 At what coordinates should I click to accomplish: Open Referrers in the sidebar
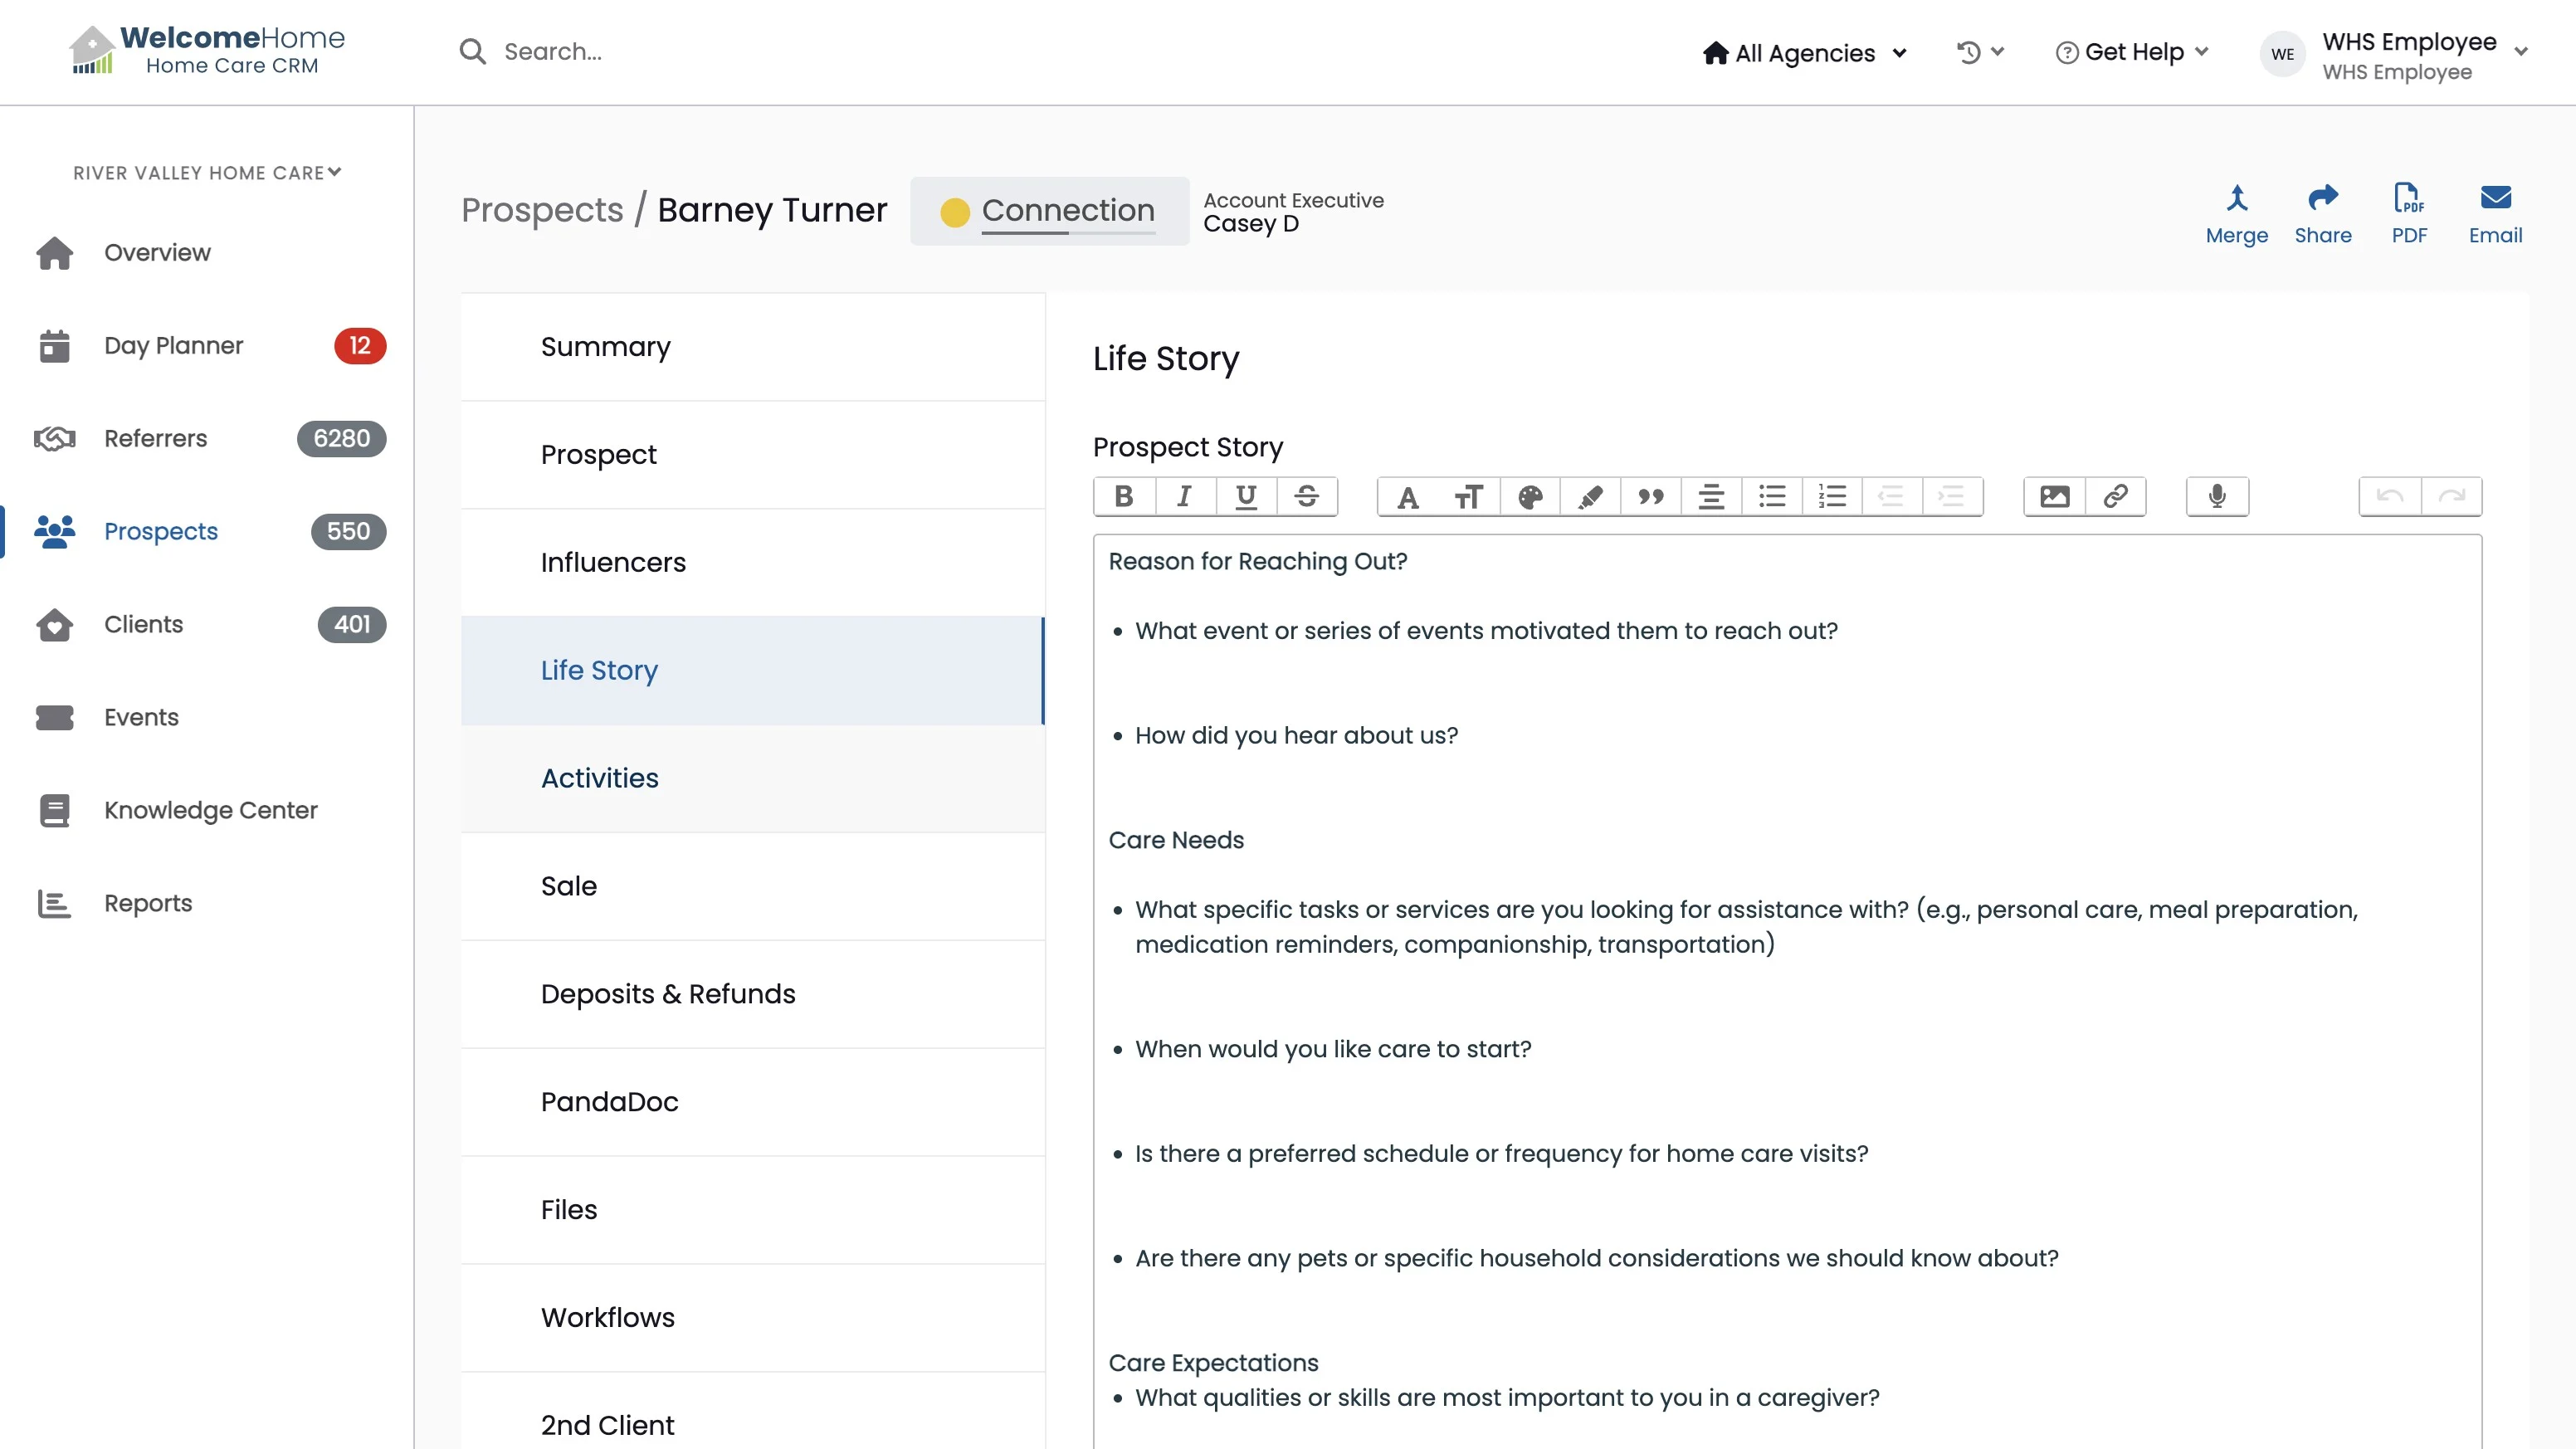point(155,438)
